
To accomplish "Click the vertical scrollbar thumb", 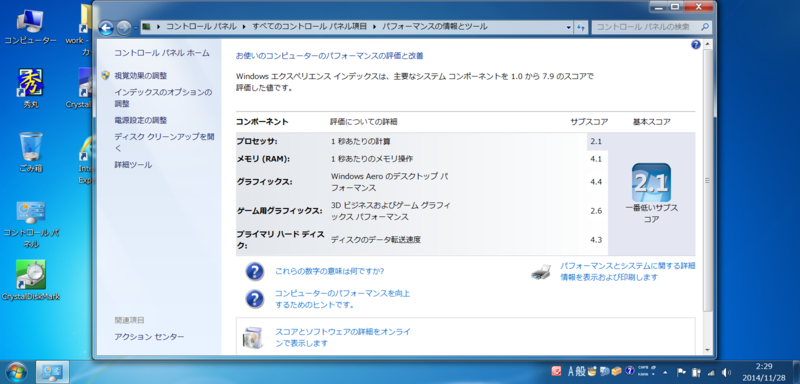I will pyautogui.click(x=707, y=180).
